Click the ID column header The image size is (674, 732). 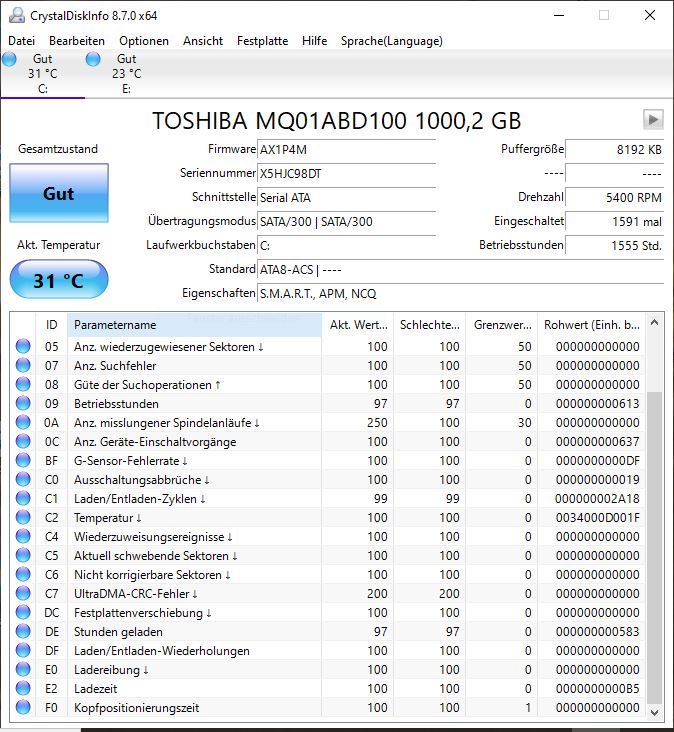51,325
